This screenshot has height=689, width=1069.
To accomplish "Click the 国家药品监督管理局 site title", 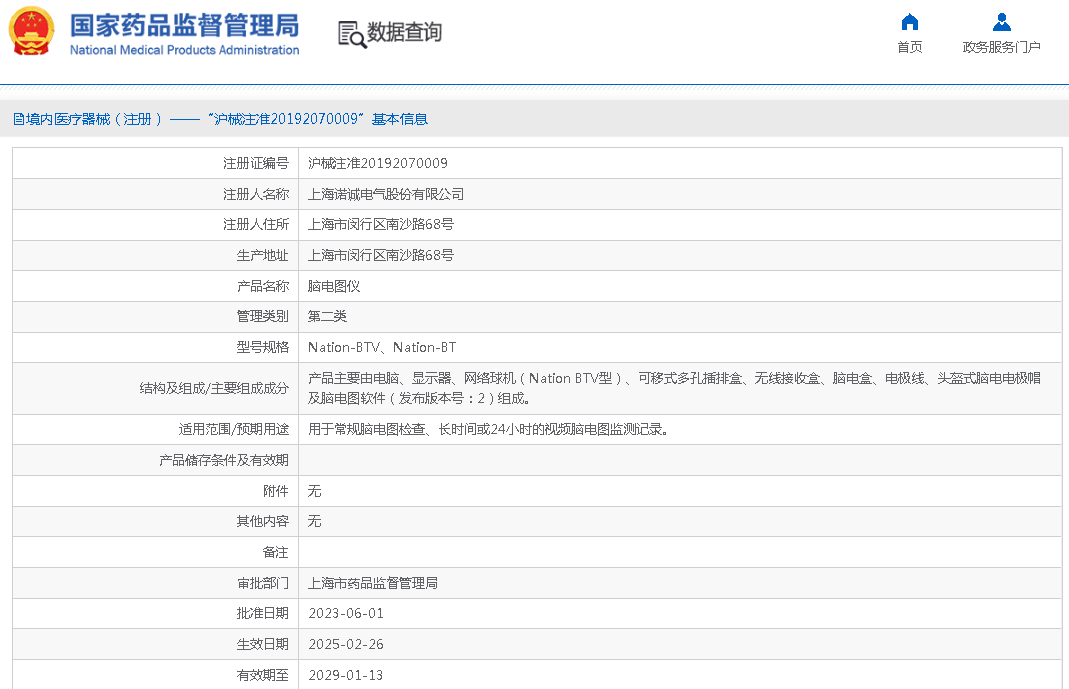I will pyautogui.click(x=184, y=24).
